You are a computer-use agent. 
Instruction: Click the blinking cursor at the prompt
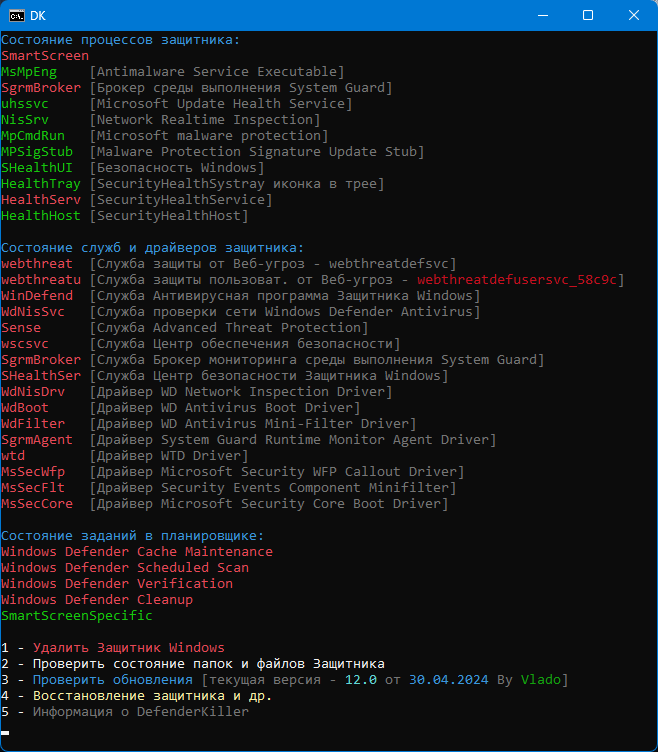point(5,732)
